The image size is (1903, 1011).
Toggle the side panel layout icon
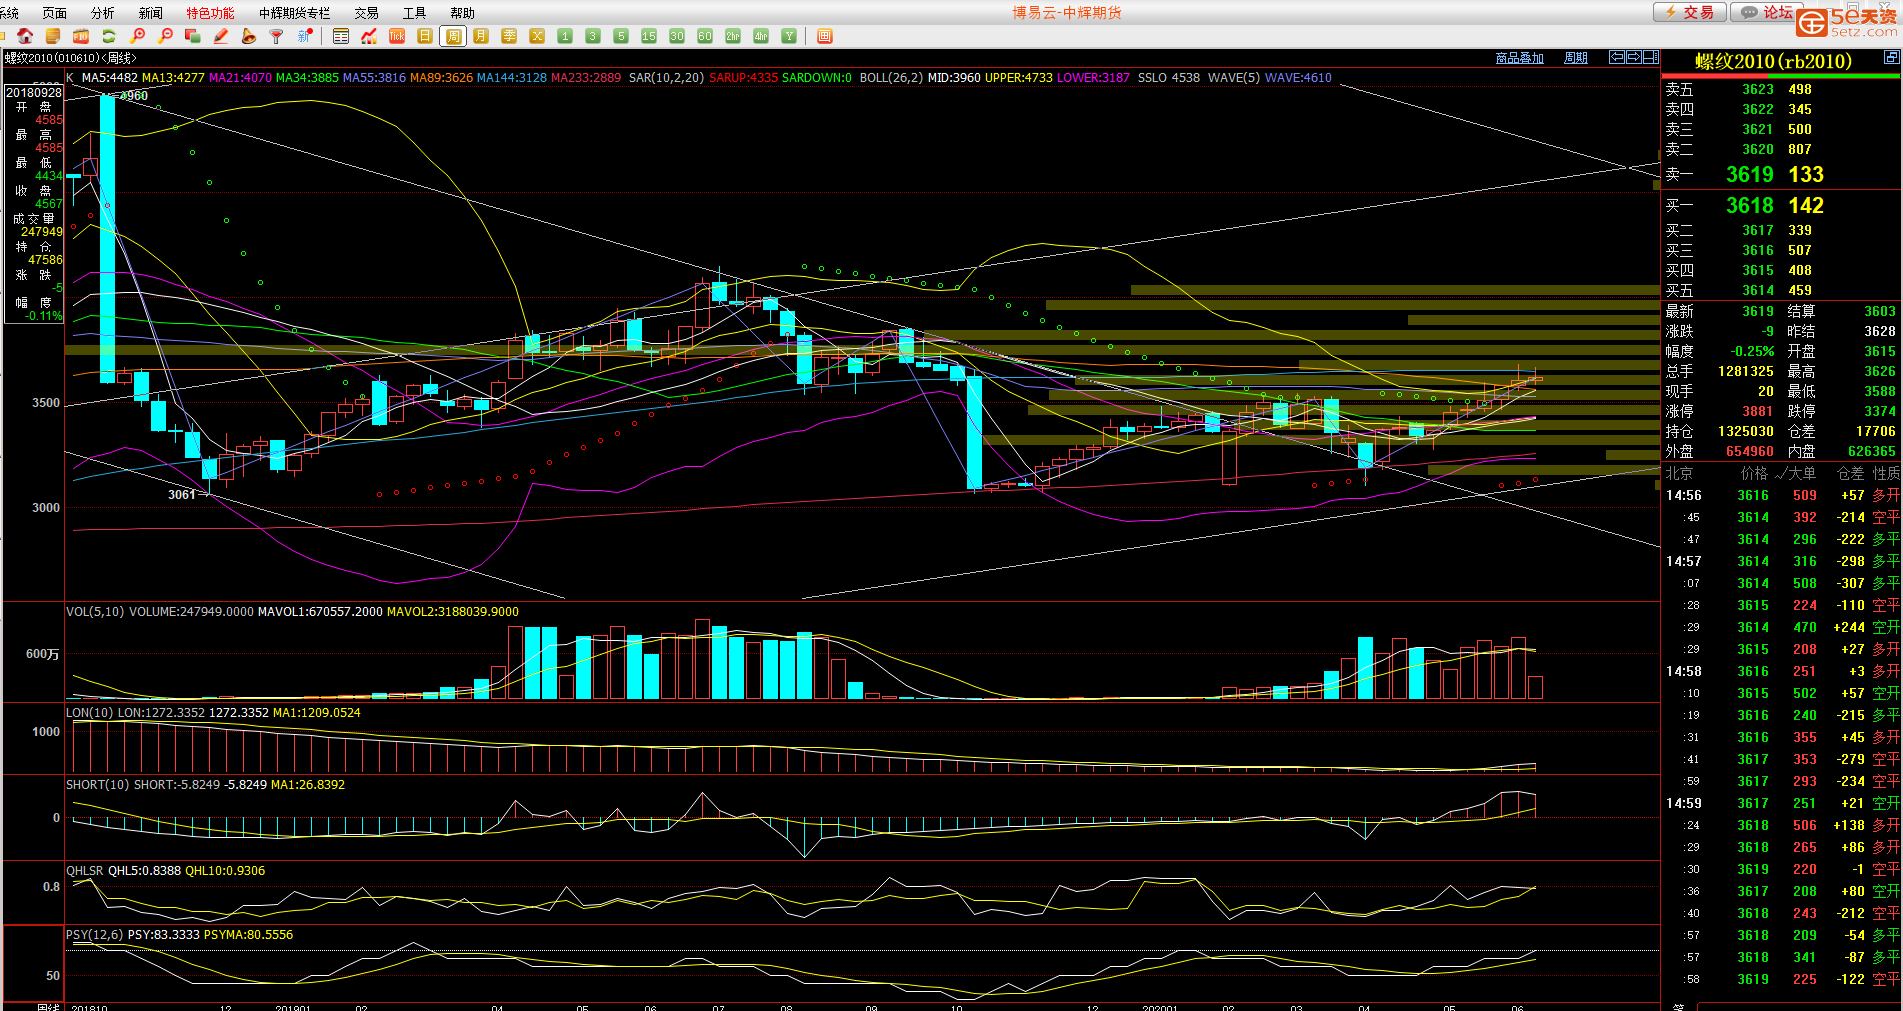click(x=1651, y=57)
